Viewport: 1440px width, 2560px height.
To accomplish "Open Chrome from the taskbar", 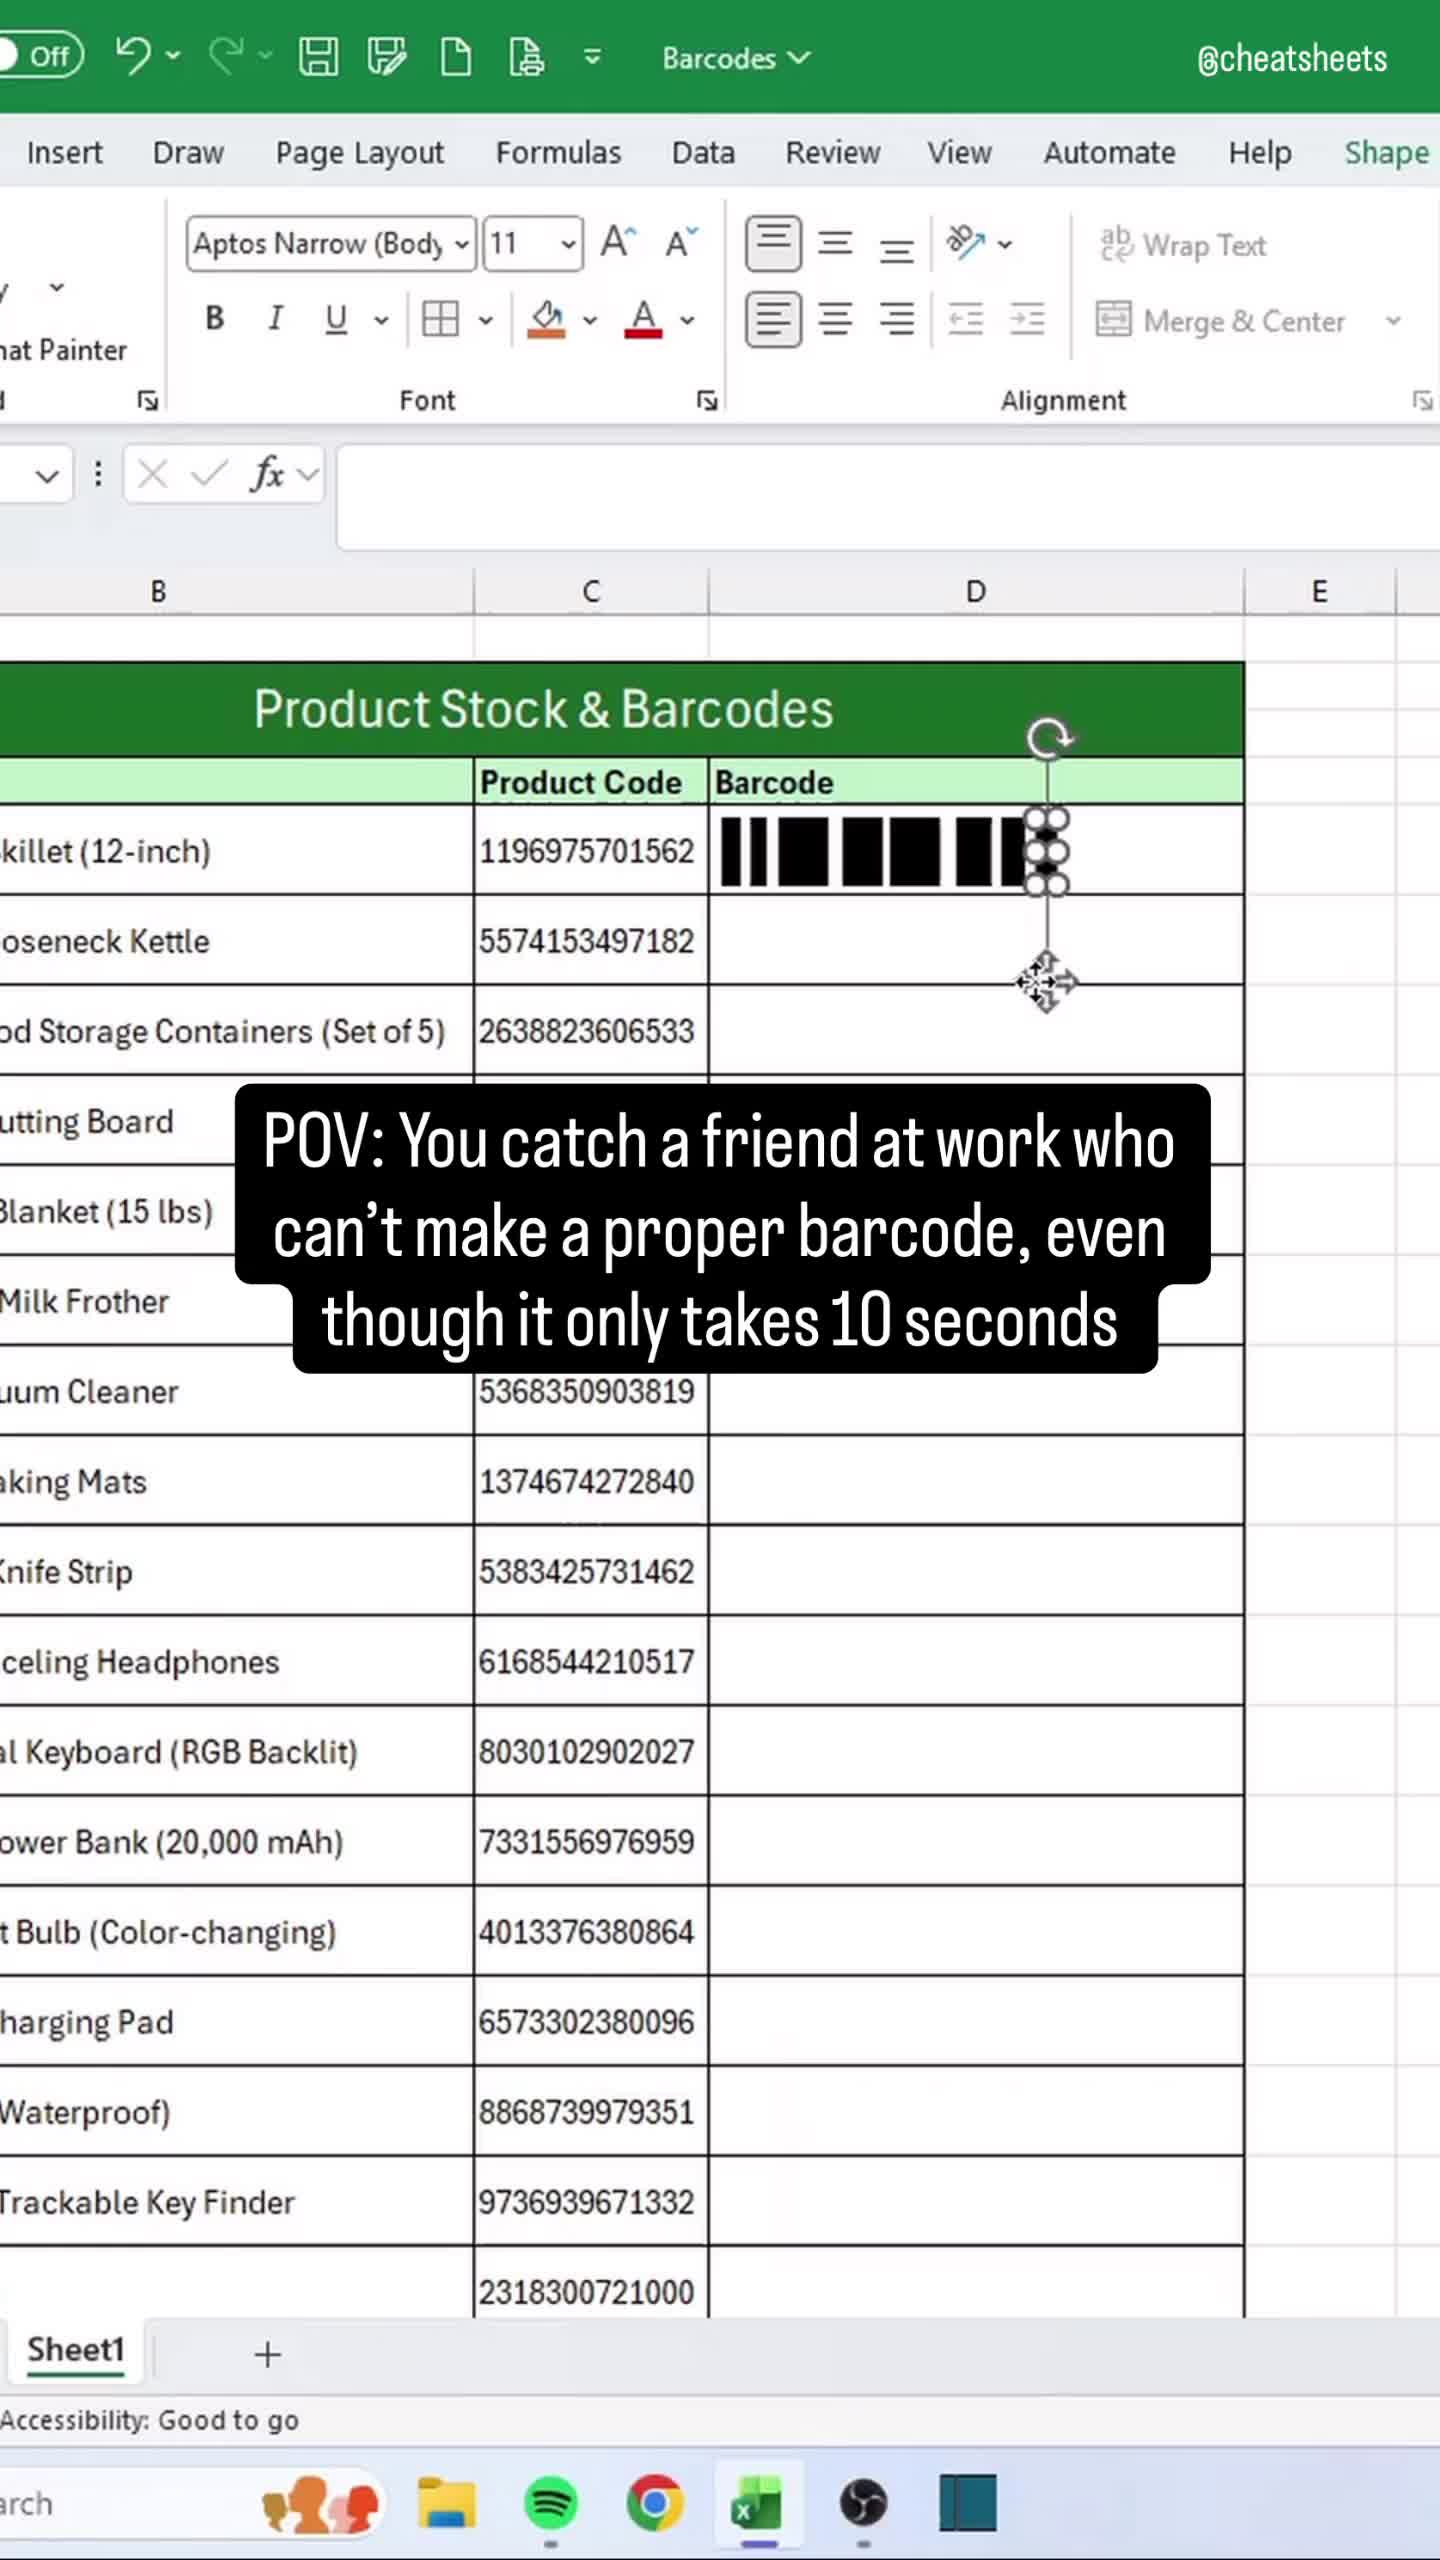I will coord(655,2503).
